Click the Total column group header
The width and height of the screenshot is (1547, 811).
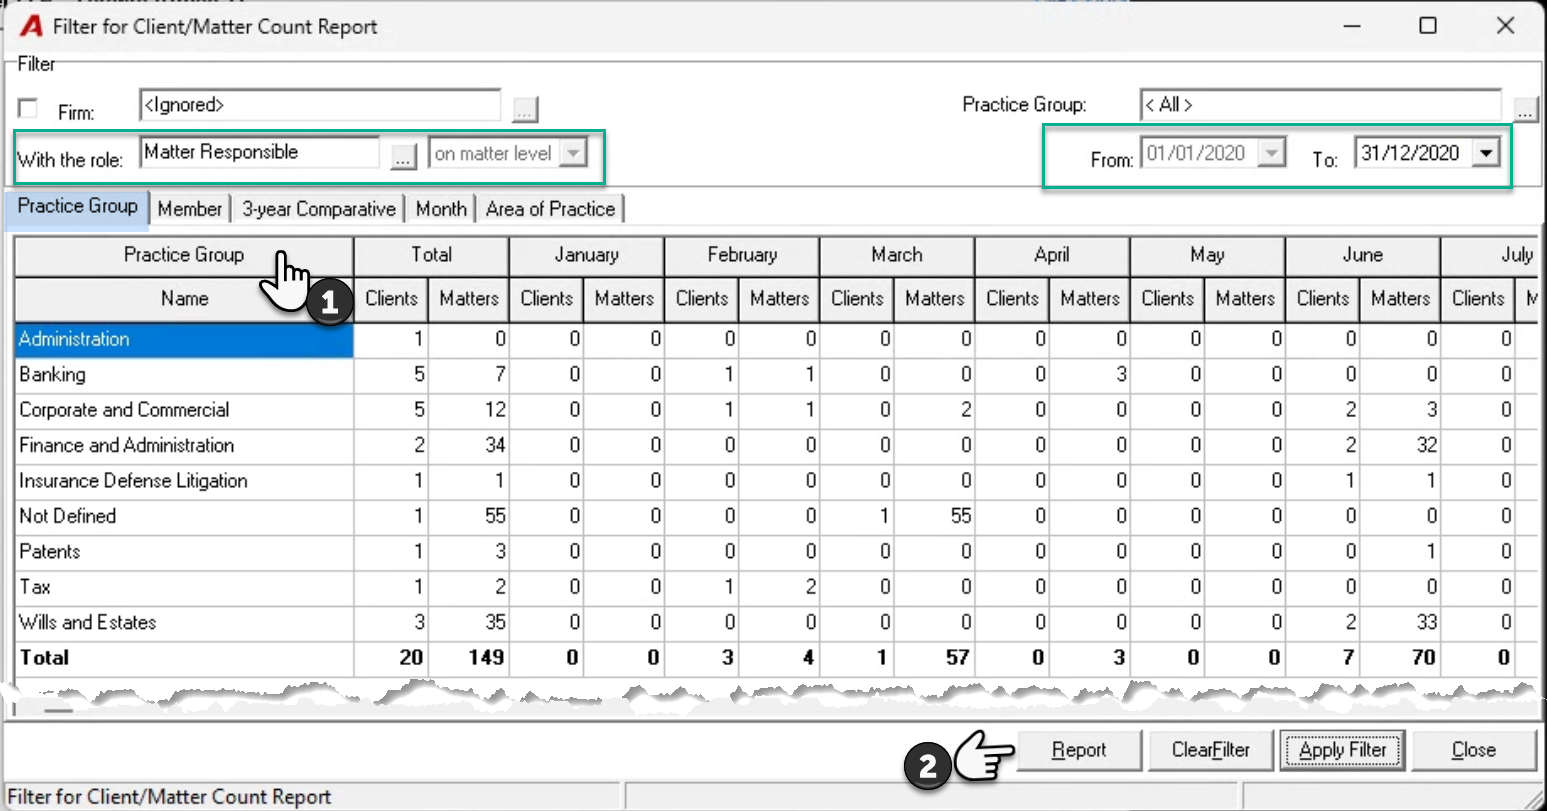[x=432, y=256]
